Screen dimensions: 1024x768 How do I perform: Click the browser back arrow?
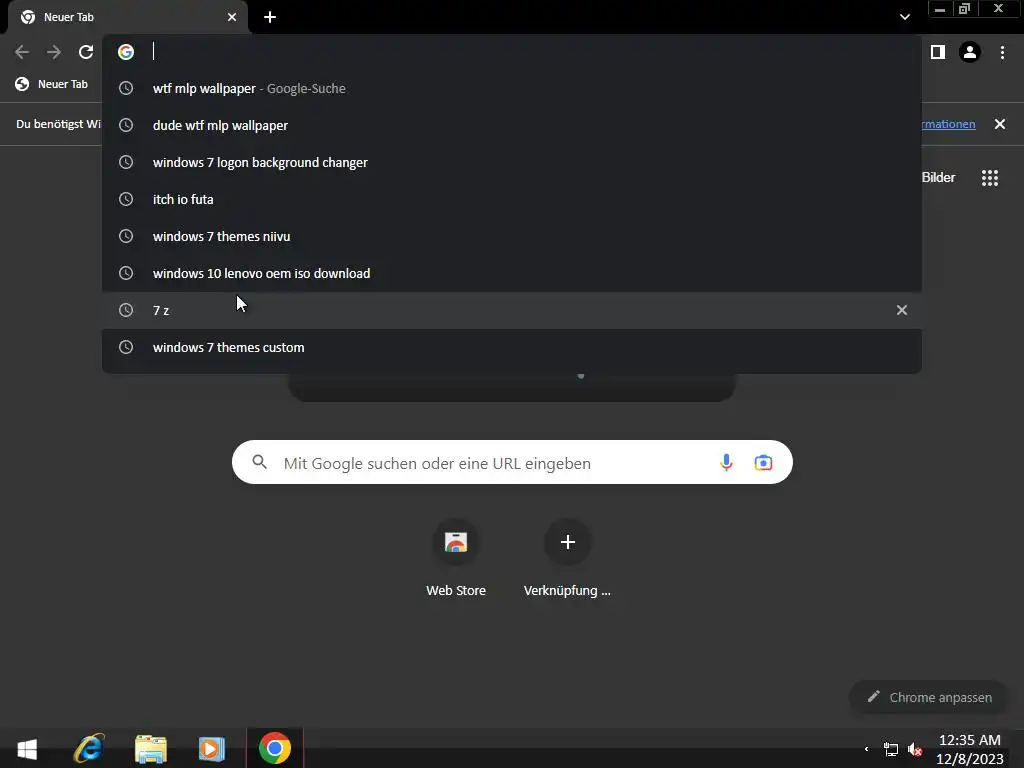[x=22, y=52]
